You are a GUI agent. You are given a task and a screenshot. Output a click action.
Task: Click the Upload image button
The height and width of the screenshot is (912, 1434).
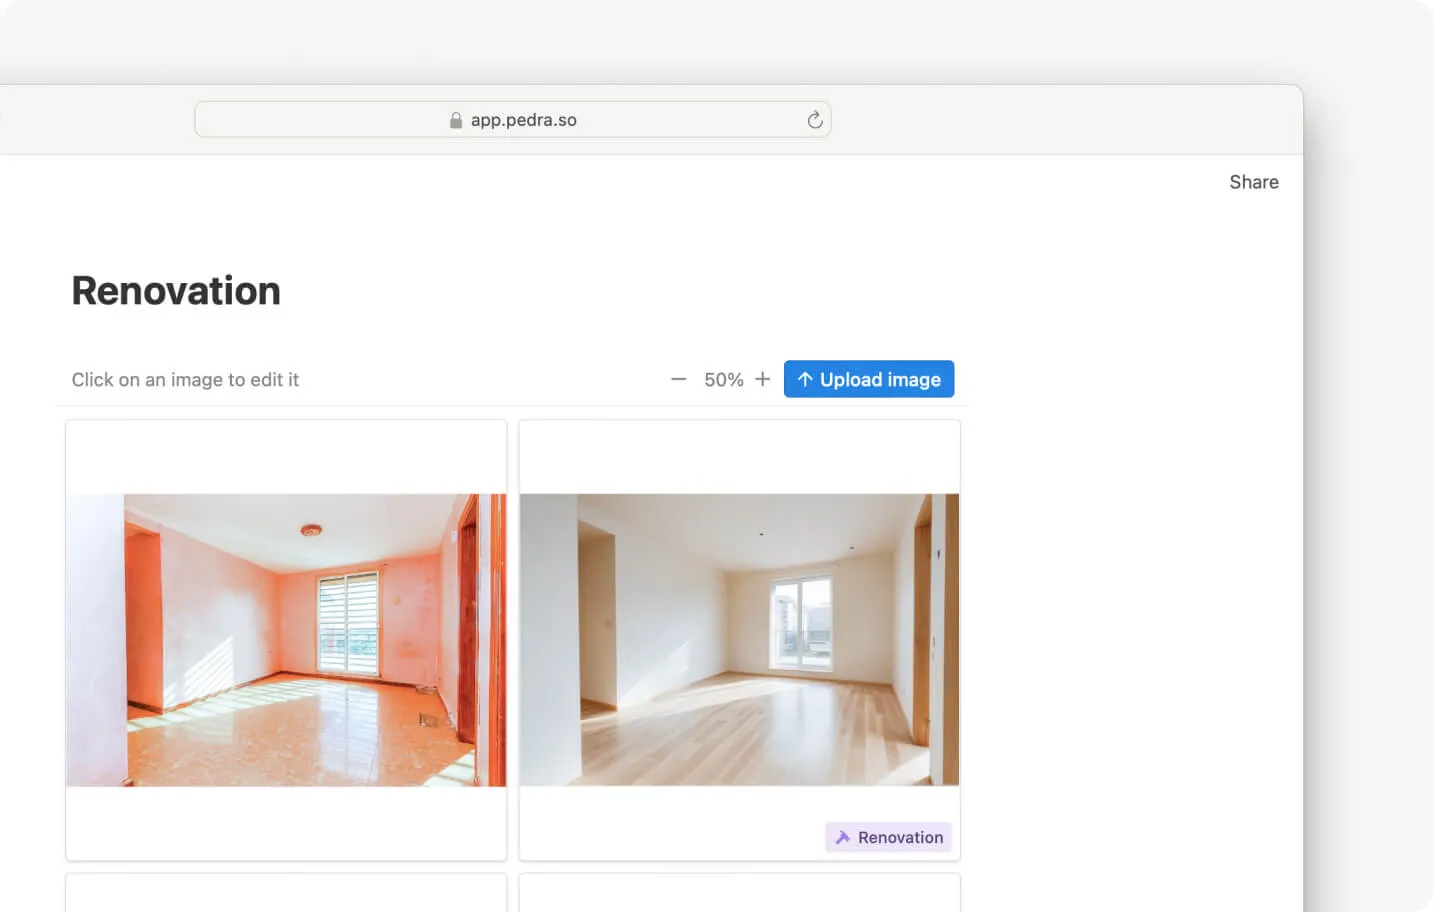click(x=869, y=379)
